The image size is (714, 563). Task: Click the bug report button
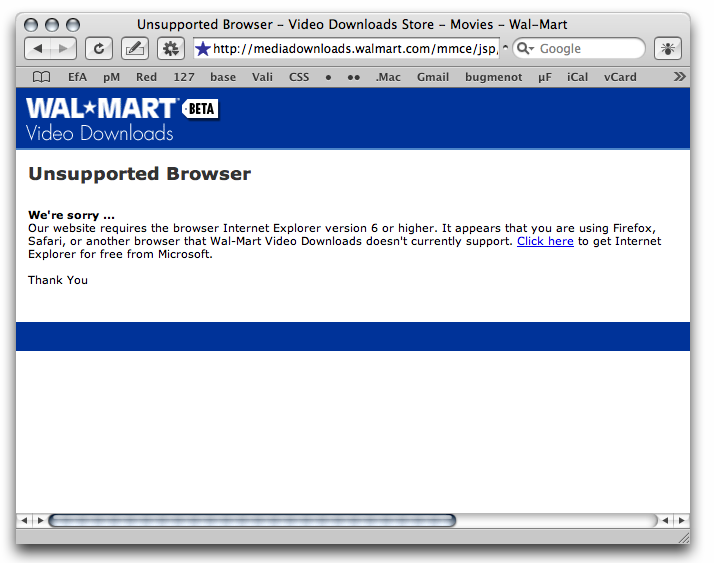668,48
